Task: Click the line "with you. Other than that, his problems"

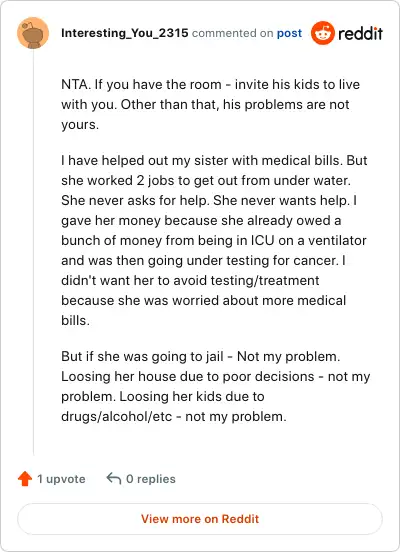Action: pos(205,105)
